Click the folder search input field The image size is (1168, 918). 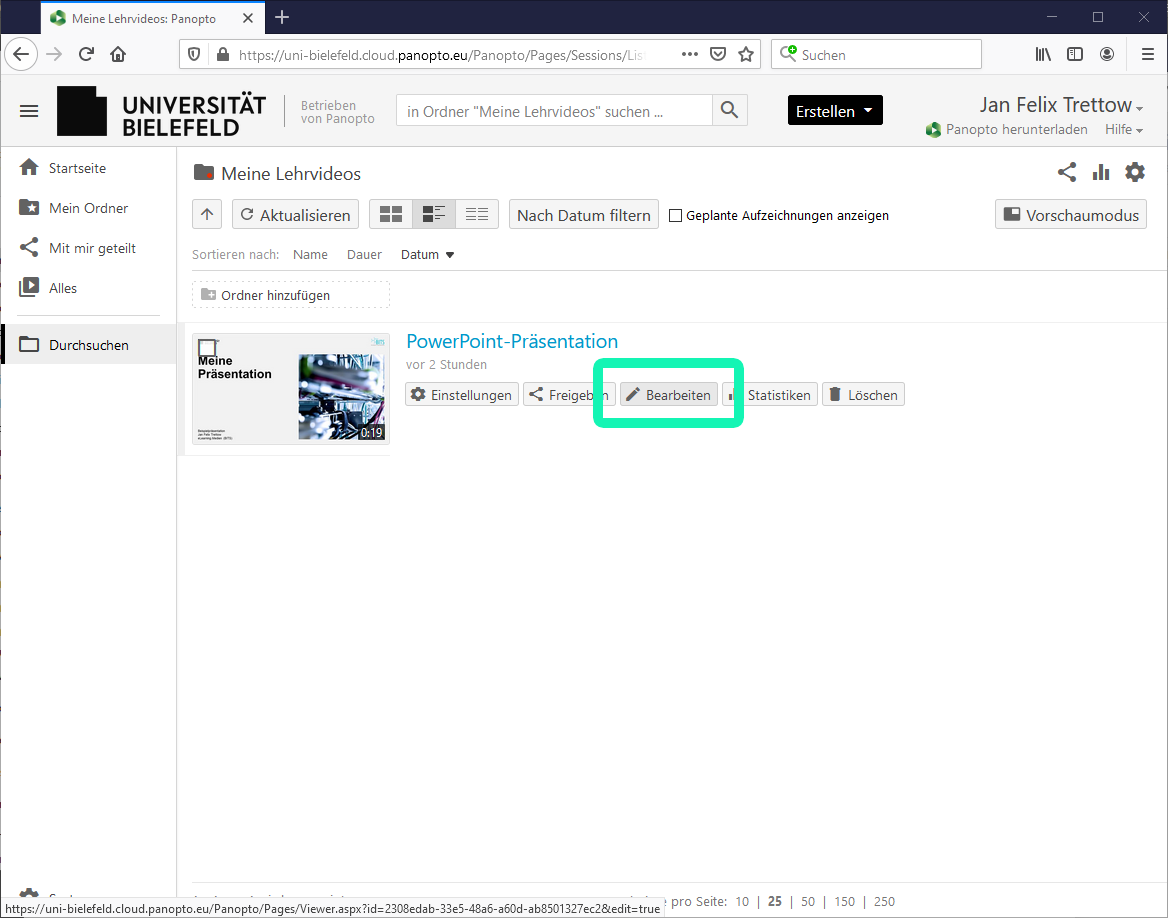[x=554, y=112]
